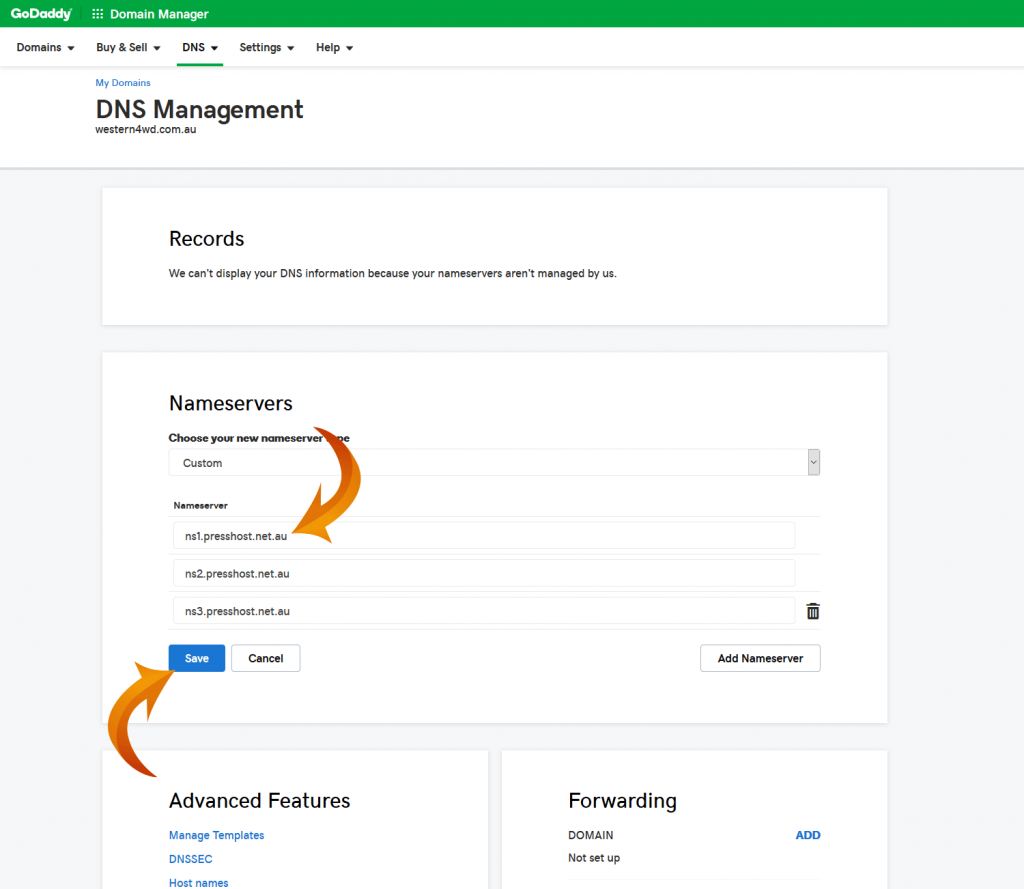The height and width of the screenshot is (889, 1024).
Task: Click the Add Nameserver button
Action: pyautogui.click(x=760, y=658)
